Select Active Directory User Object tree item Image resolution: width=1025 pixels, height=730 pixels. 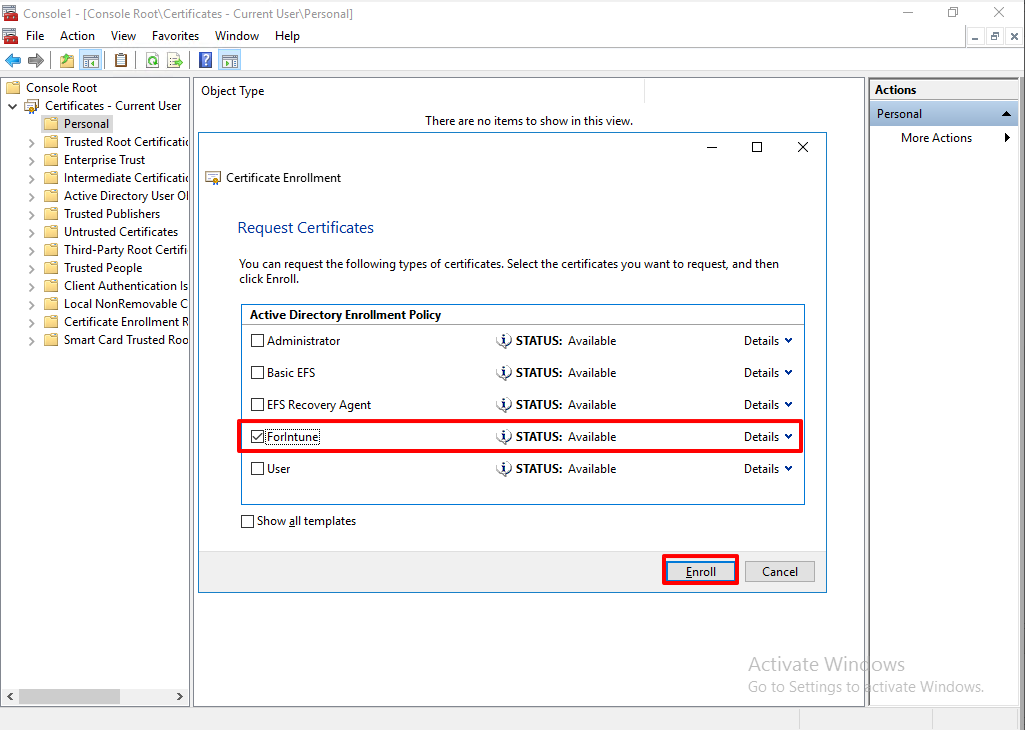(126, 196)
